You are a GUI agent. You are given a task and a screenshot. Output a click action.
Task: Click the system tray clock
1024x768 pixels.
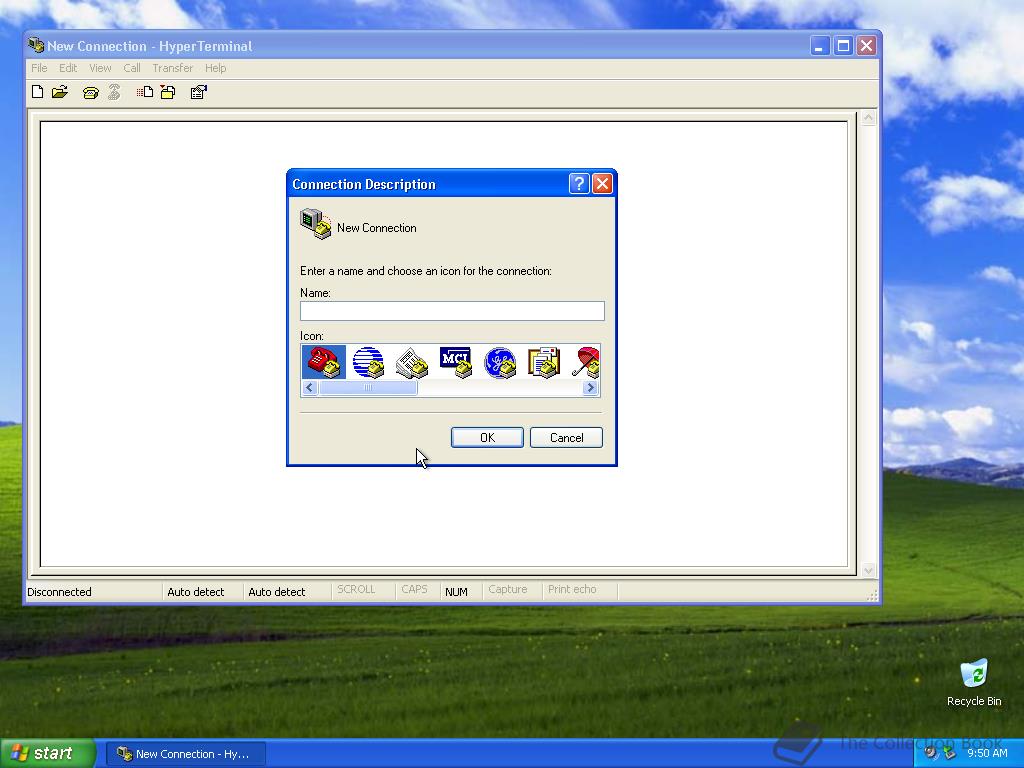tap(987, 753)
